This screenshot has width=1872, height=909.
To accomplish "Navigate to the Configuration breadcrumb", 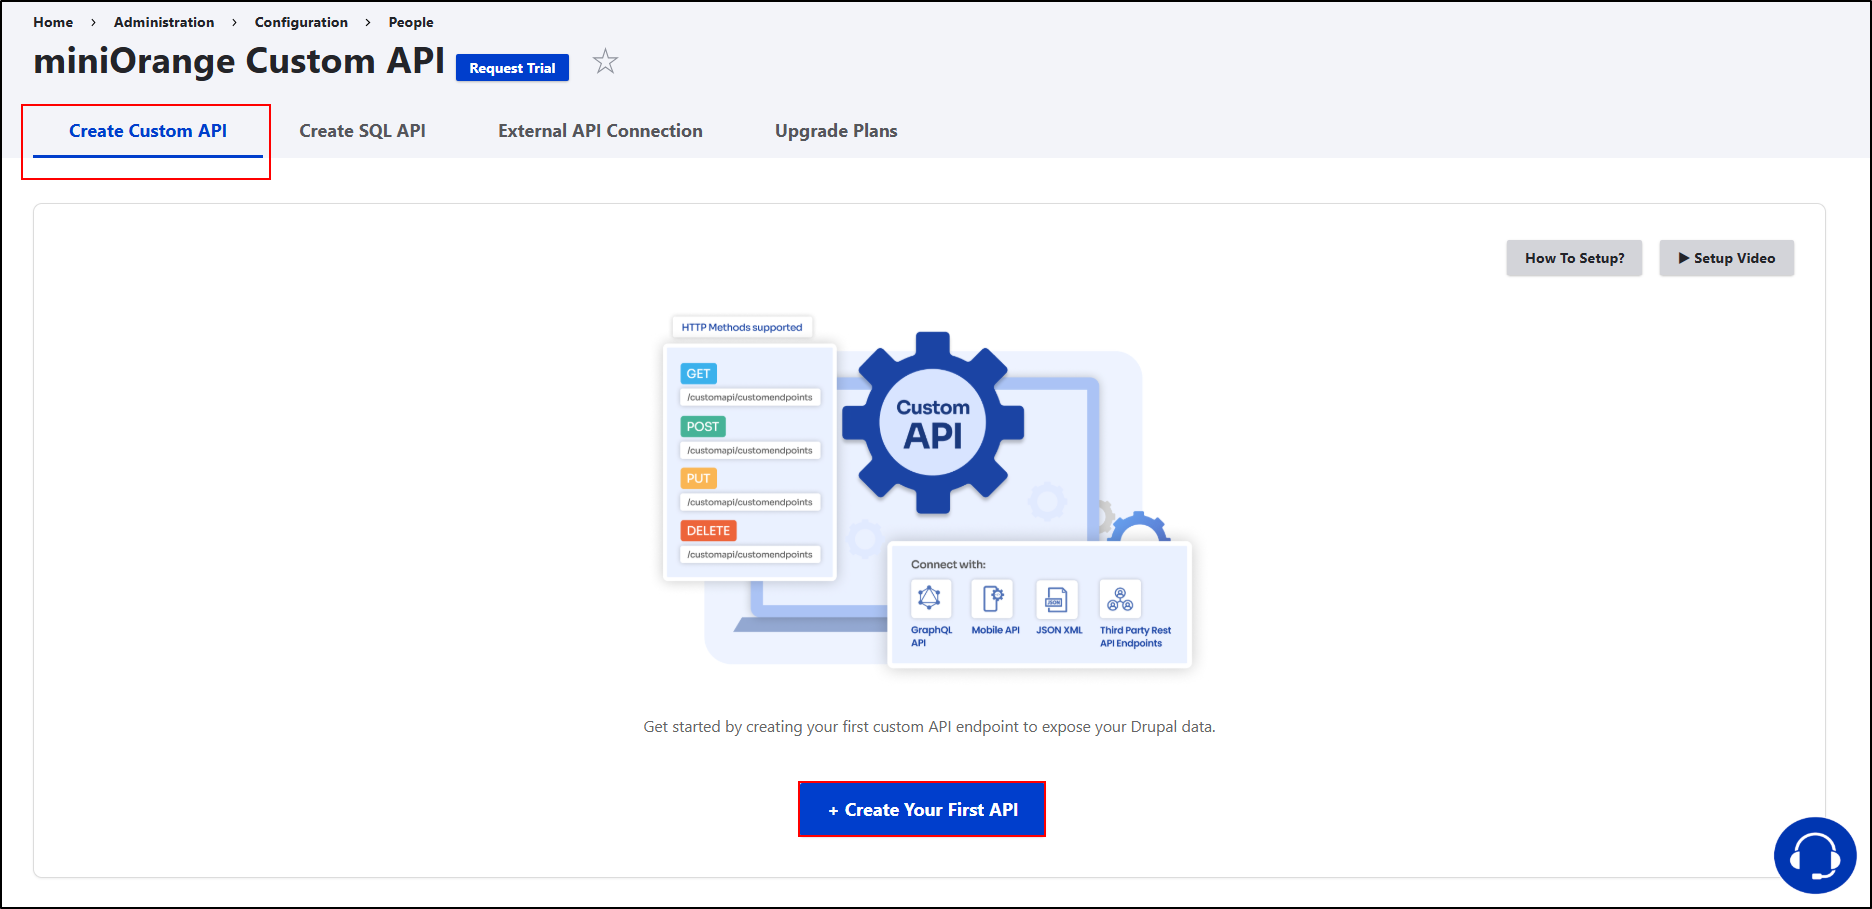I will pyautogui.click(x=301, y=22).
